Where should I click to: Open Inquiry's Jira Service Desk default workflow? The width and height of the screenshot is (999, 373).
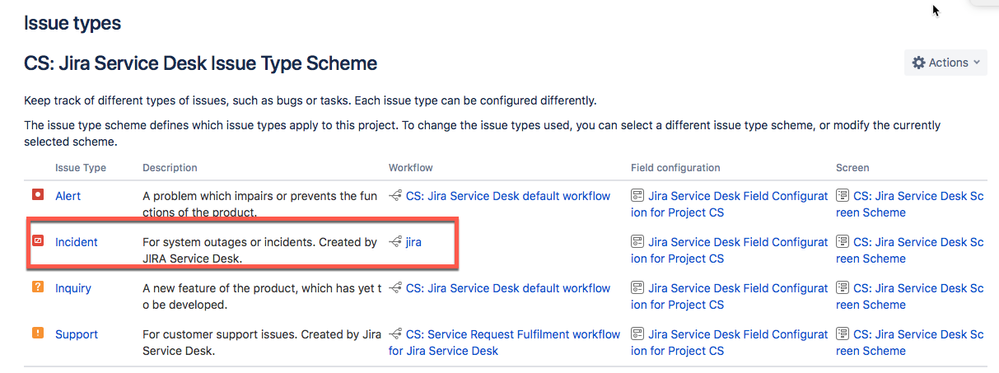508,288
